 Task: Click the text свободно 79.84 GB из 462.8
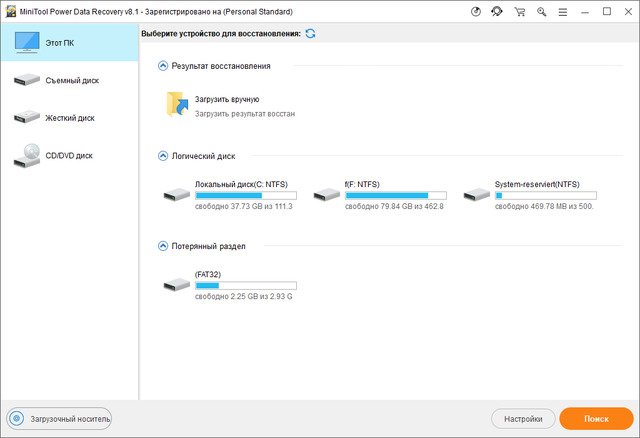point(394,207)
